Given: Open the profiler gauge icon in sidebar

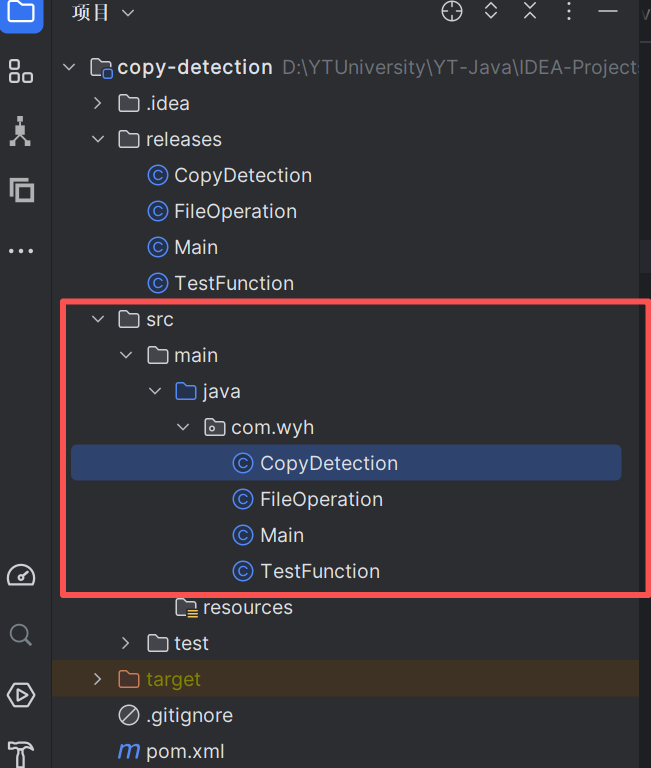Looking at the screenshot, I should [x=21, y=575].
